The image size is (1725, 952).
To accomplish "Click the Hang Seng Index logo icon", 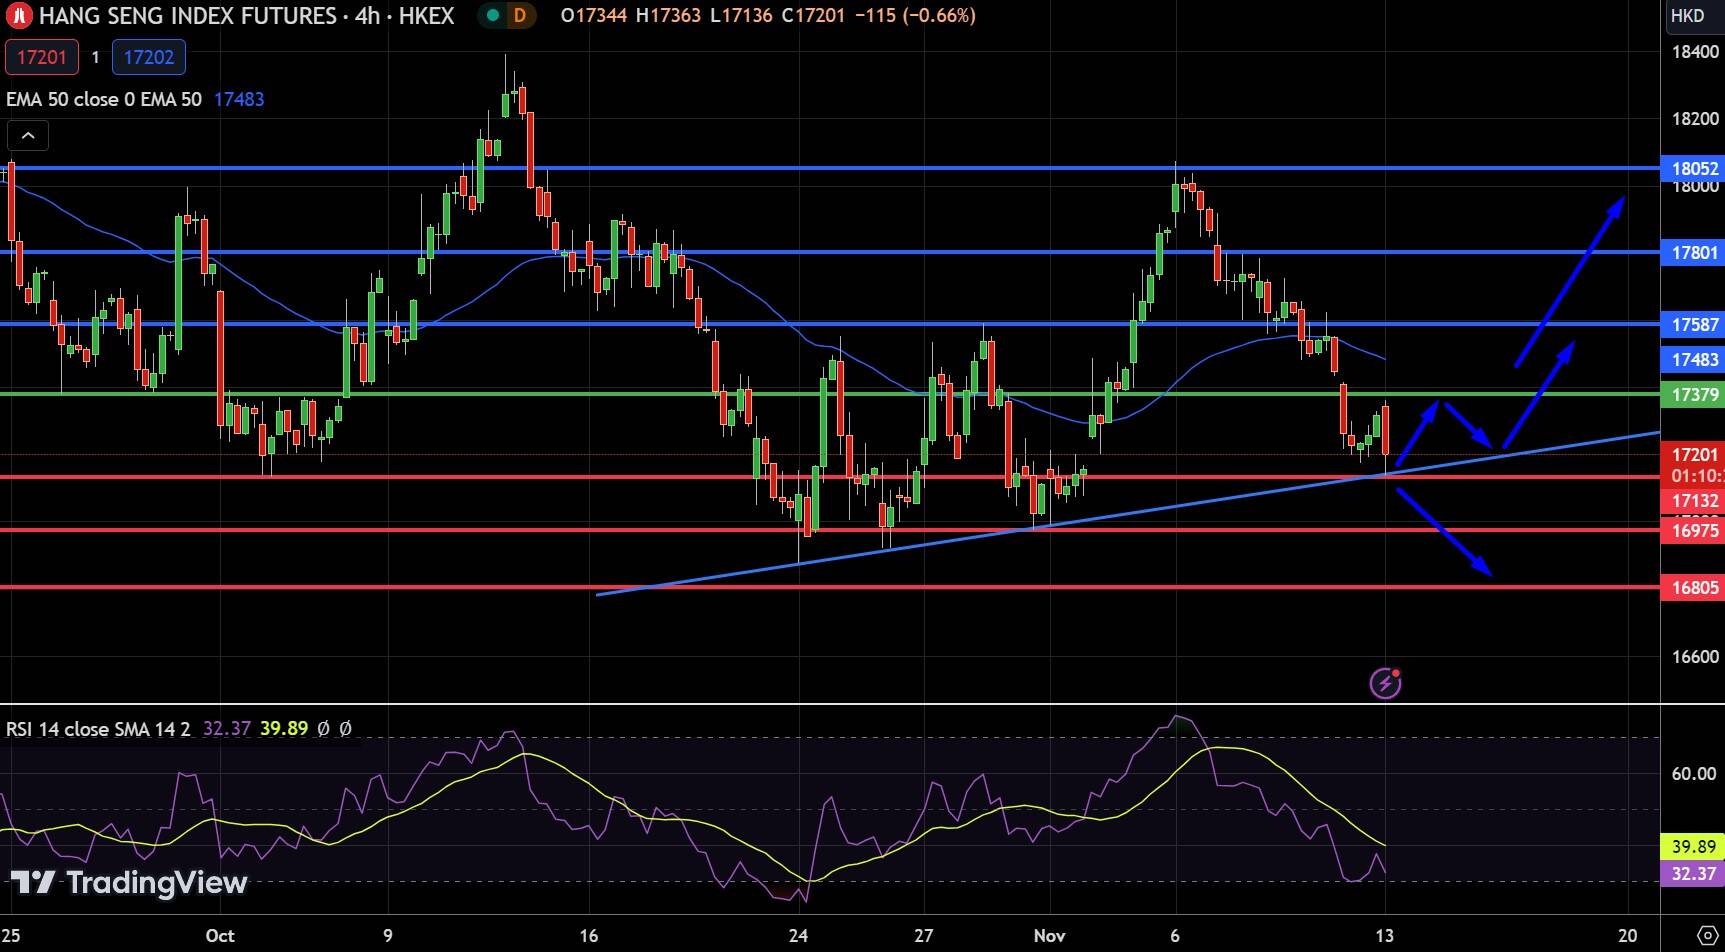I will 19,16.
